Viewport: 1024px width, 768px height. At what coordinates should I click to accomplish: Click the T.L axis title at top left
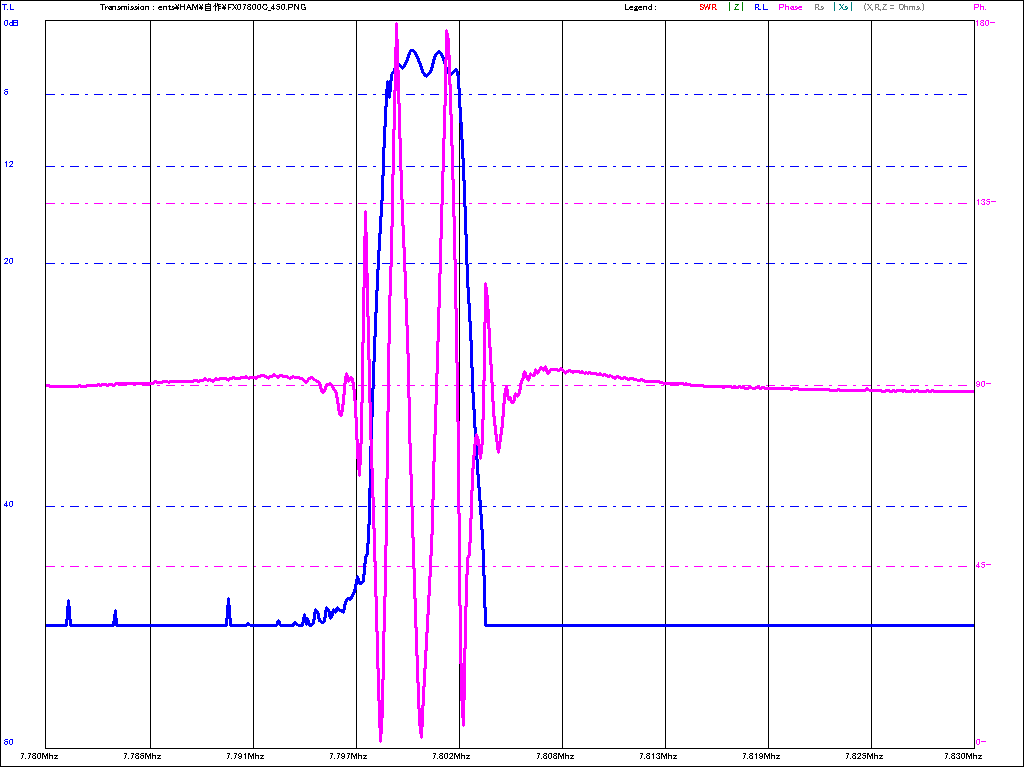click(x=9, y=7)
